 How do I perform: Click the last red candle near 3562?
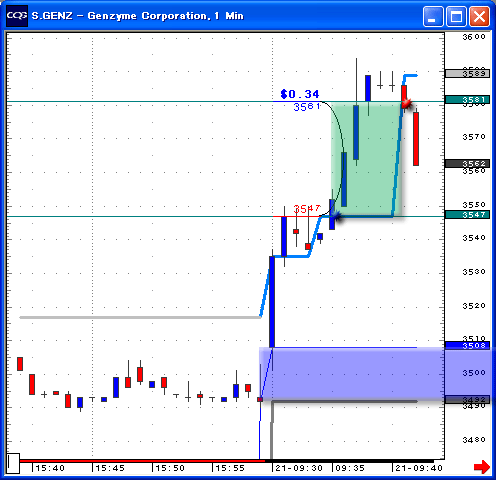[416, 139]
